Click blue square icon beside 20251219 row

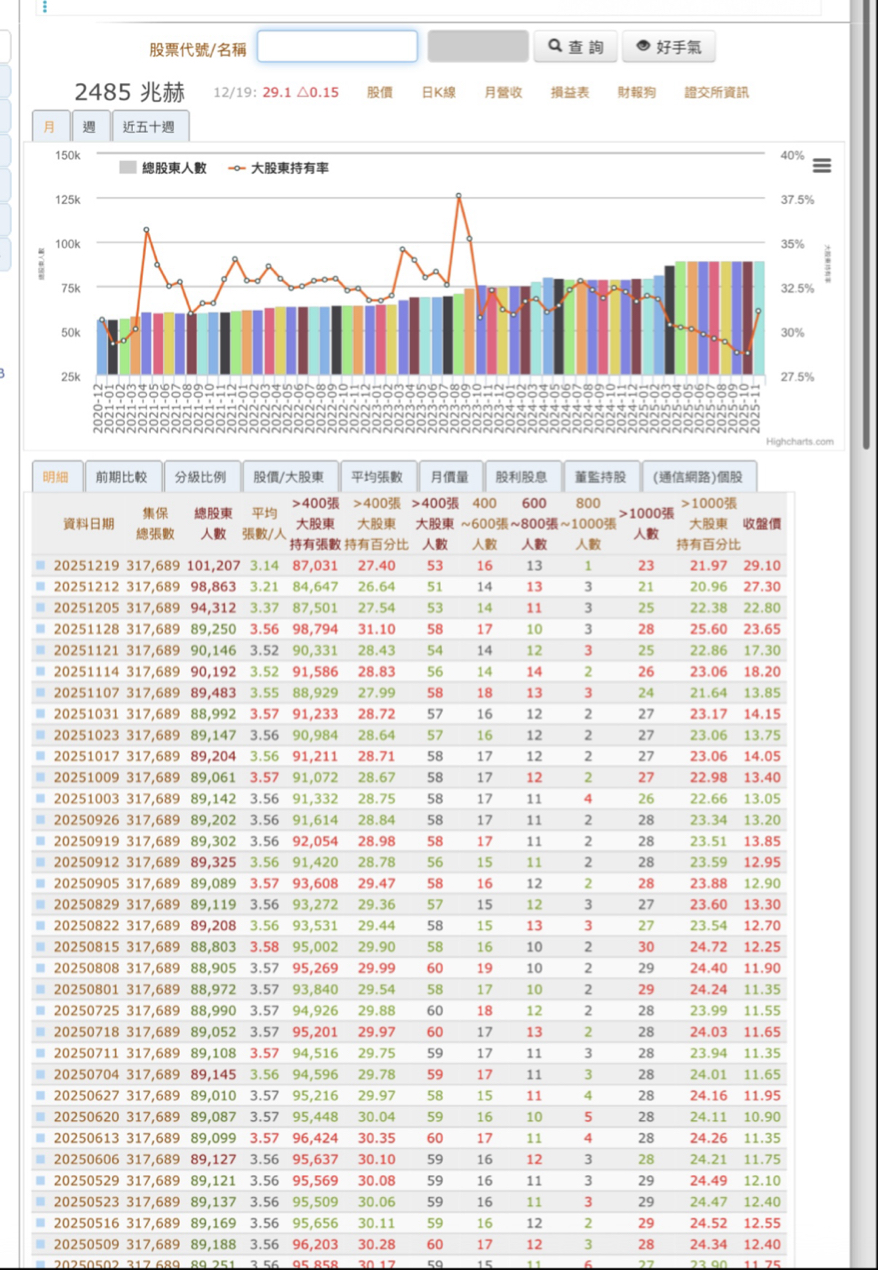pos(41,566)
